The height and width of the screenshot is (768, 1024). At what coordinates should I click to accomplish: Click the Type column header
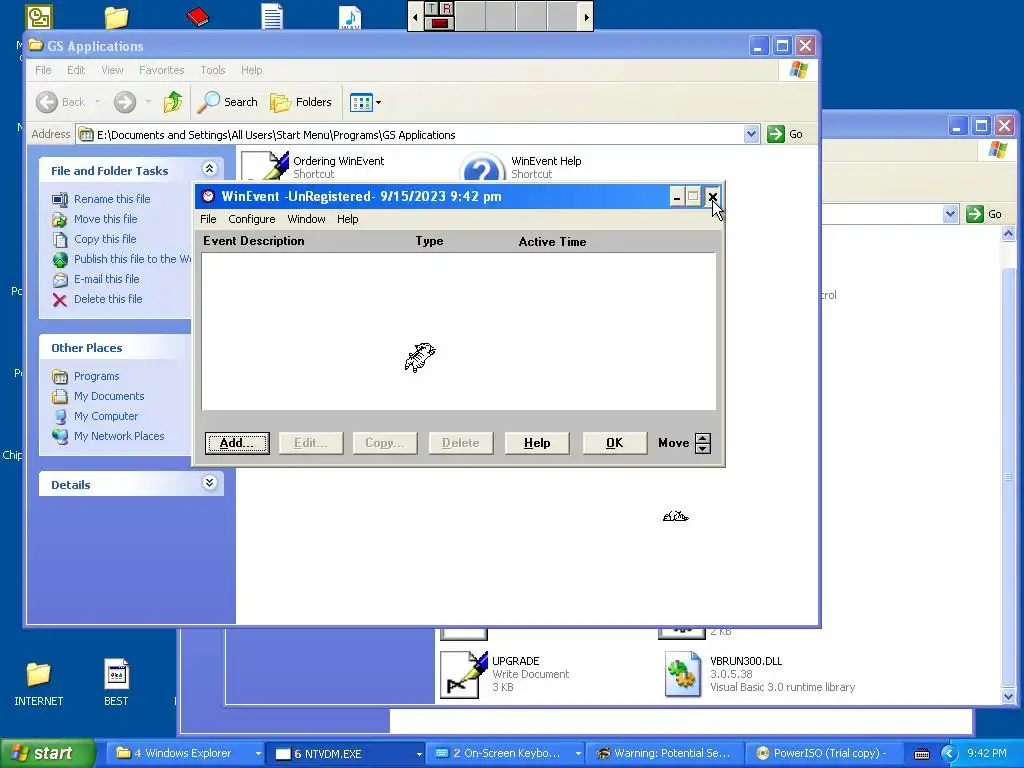click(x=429, y=241)
